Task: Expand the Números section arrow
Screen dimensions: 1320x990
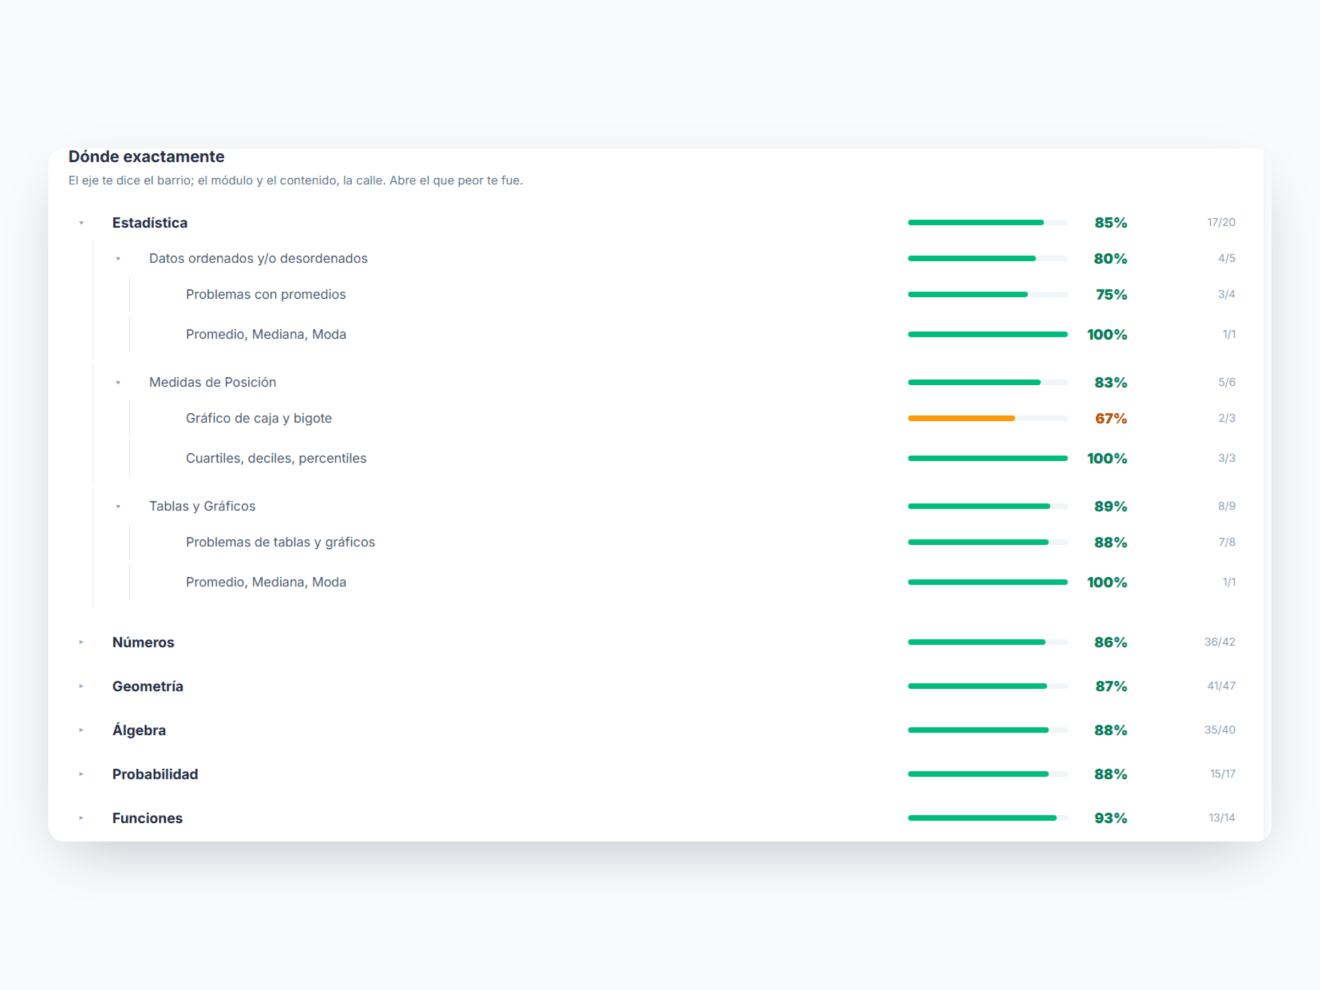Action: click(x=82, y=642)
